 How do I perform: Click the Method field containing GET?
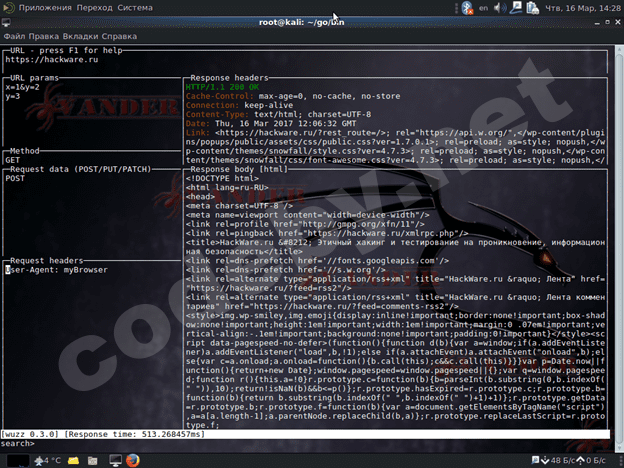click(14, 159)
